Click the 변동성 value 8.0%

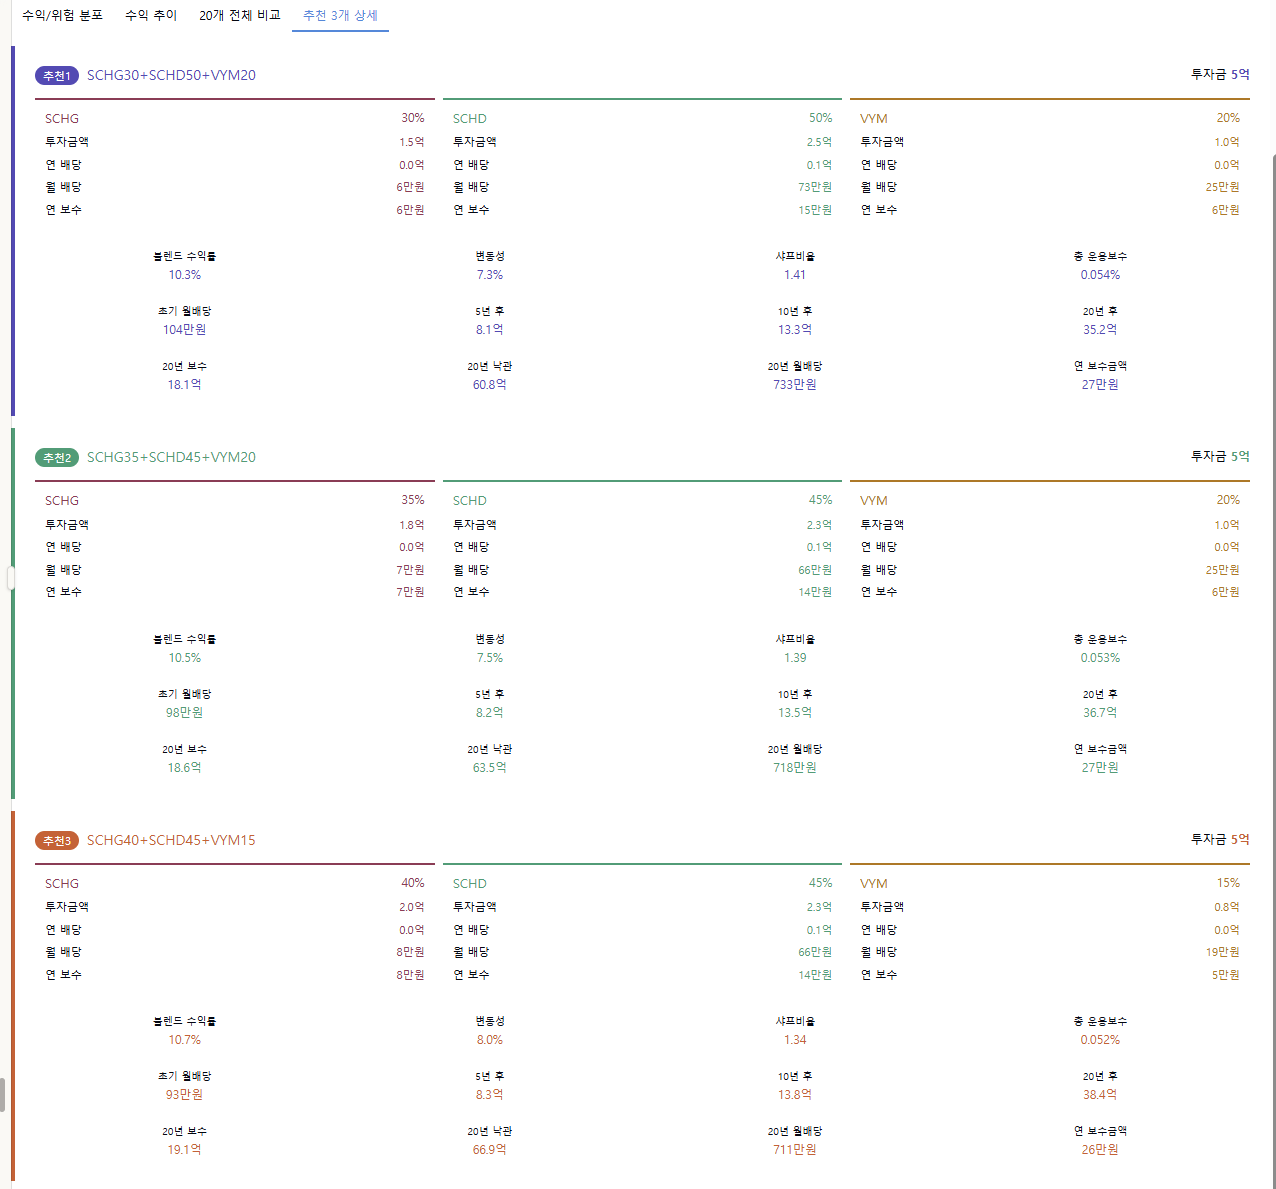pos(490,1040)
